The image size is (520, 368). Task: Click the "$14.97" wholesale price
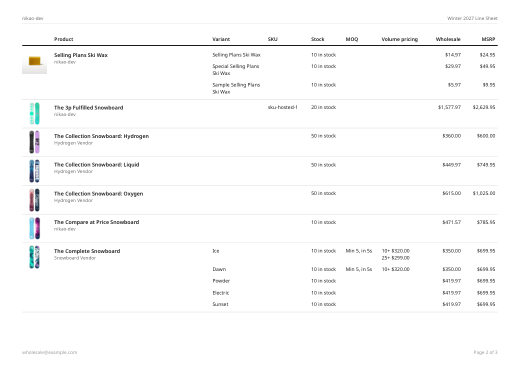click(453, 55)
